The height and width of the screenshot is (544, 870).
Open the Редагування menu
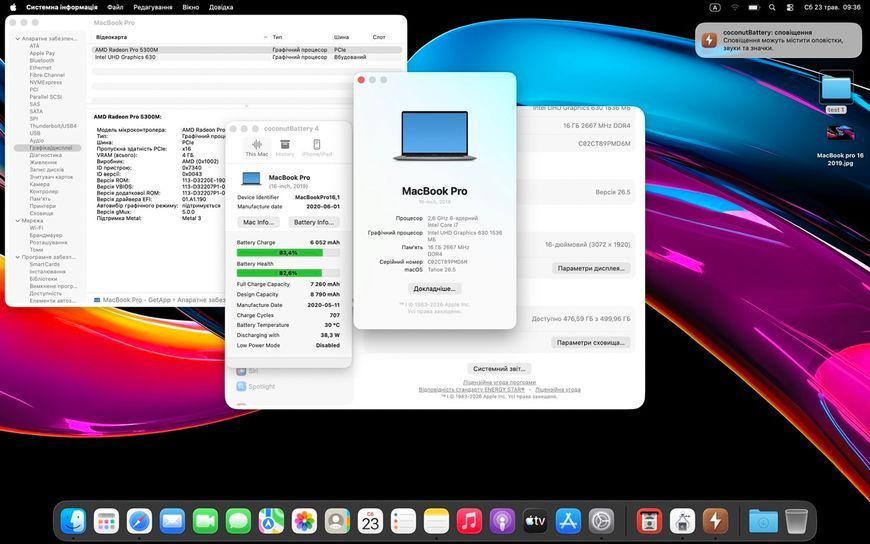[x=153, y=7]
